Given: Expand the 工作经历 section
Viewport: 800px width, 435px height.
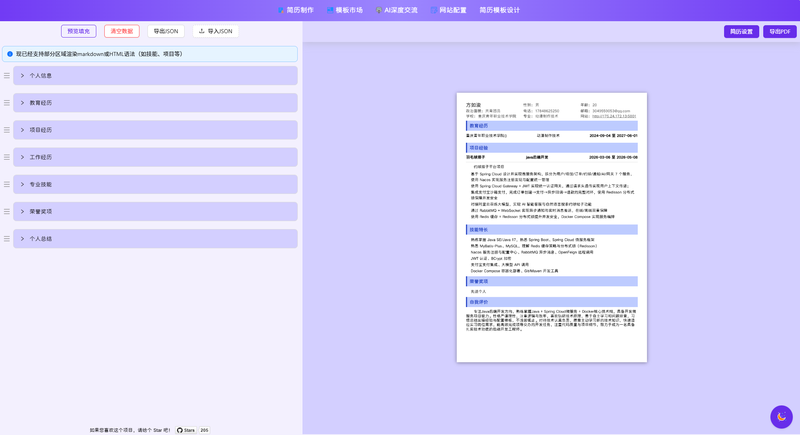Looking at the screenshot, I should 155,157.
